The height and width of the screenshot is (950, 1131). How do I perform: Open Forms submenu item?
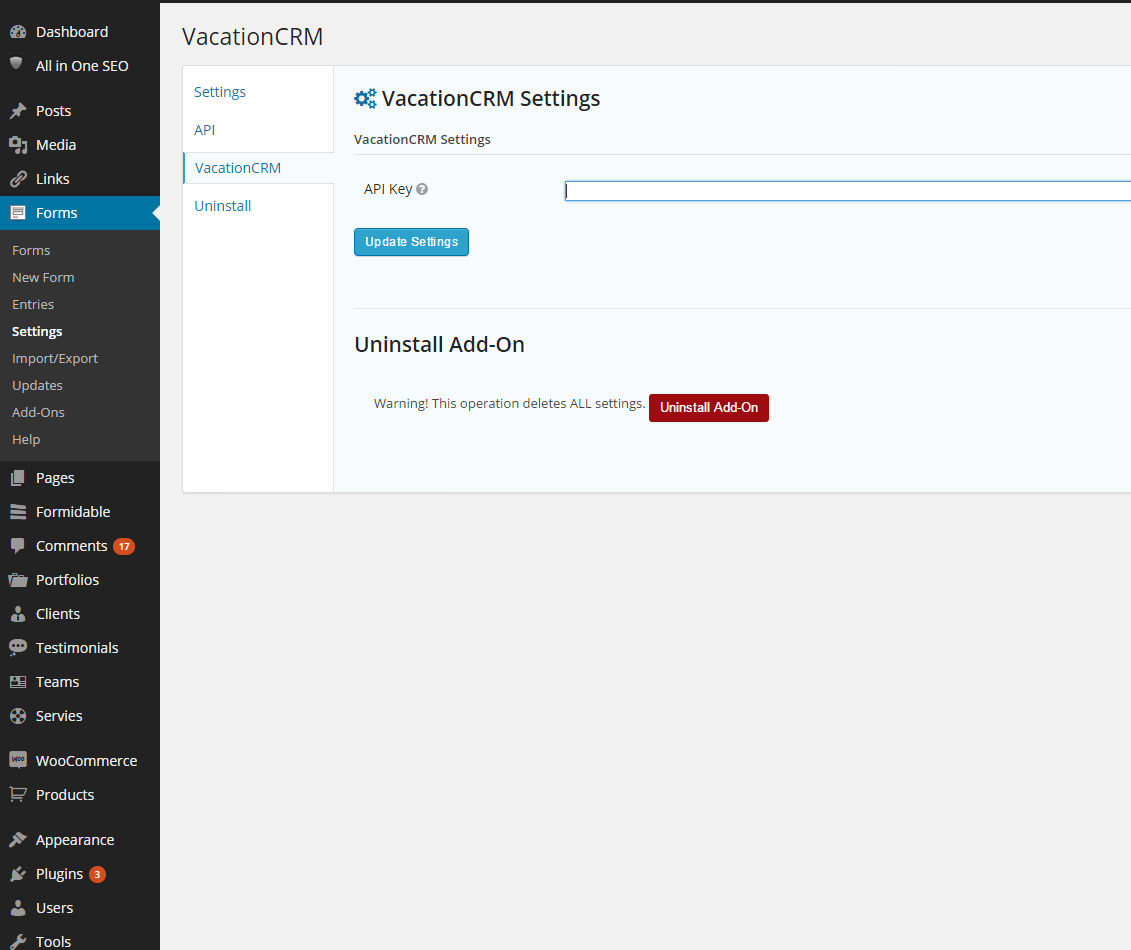click(31, 250)
